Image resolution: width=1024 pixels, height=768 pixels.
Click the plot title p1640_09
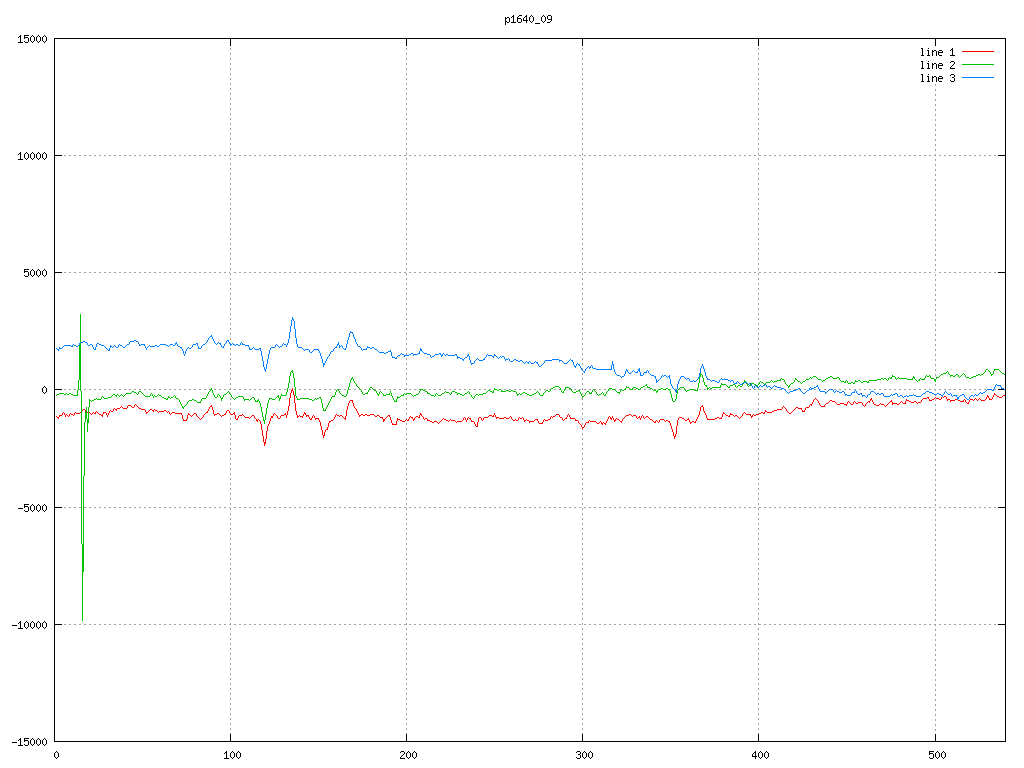[x=528, y=19]
